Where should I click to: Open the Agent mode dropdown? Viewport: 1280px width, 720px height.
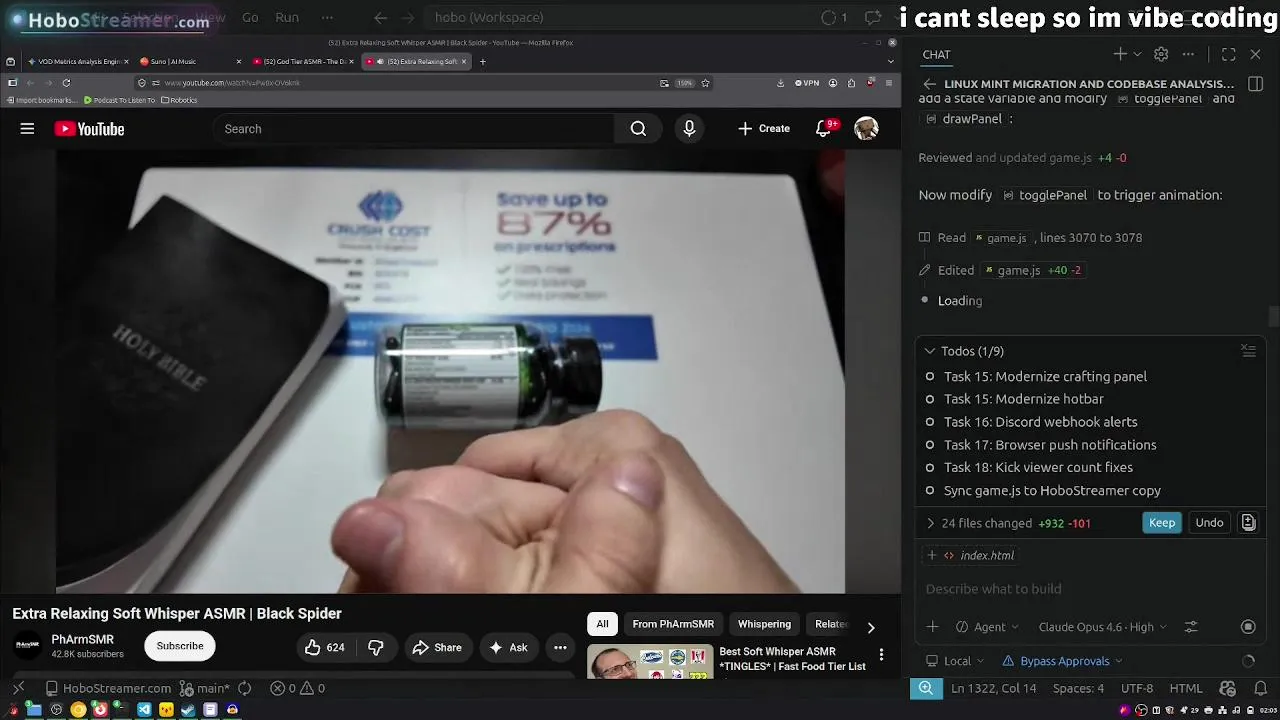[x=987, y=627]
